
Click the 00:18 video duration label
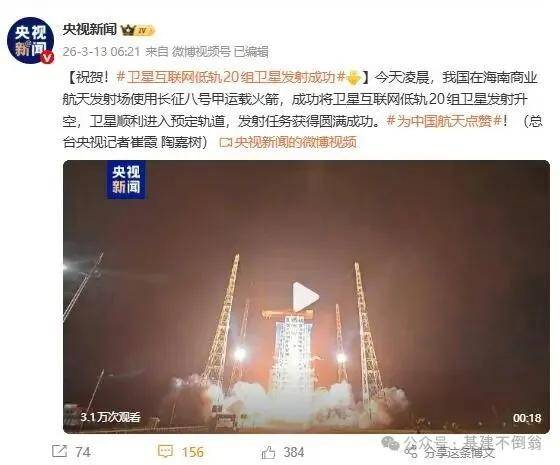pyautogui.click(x=527, y=418)
